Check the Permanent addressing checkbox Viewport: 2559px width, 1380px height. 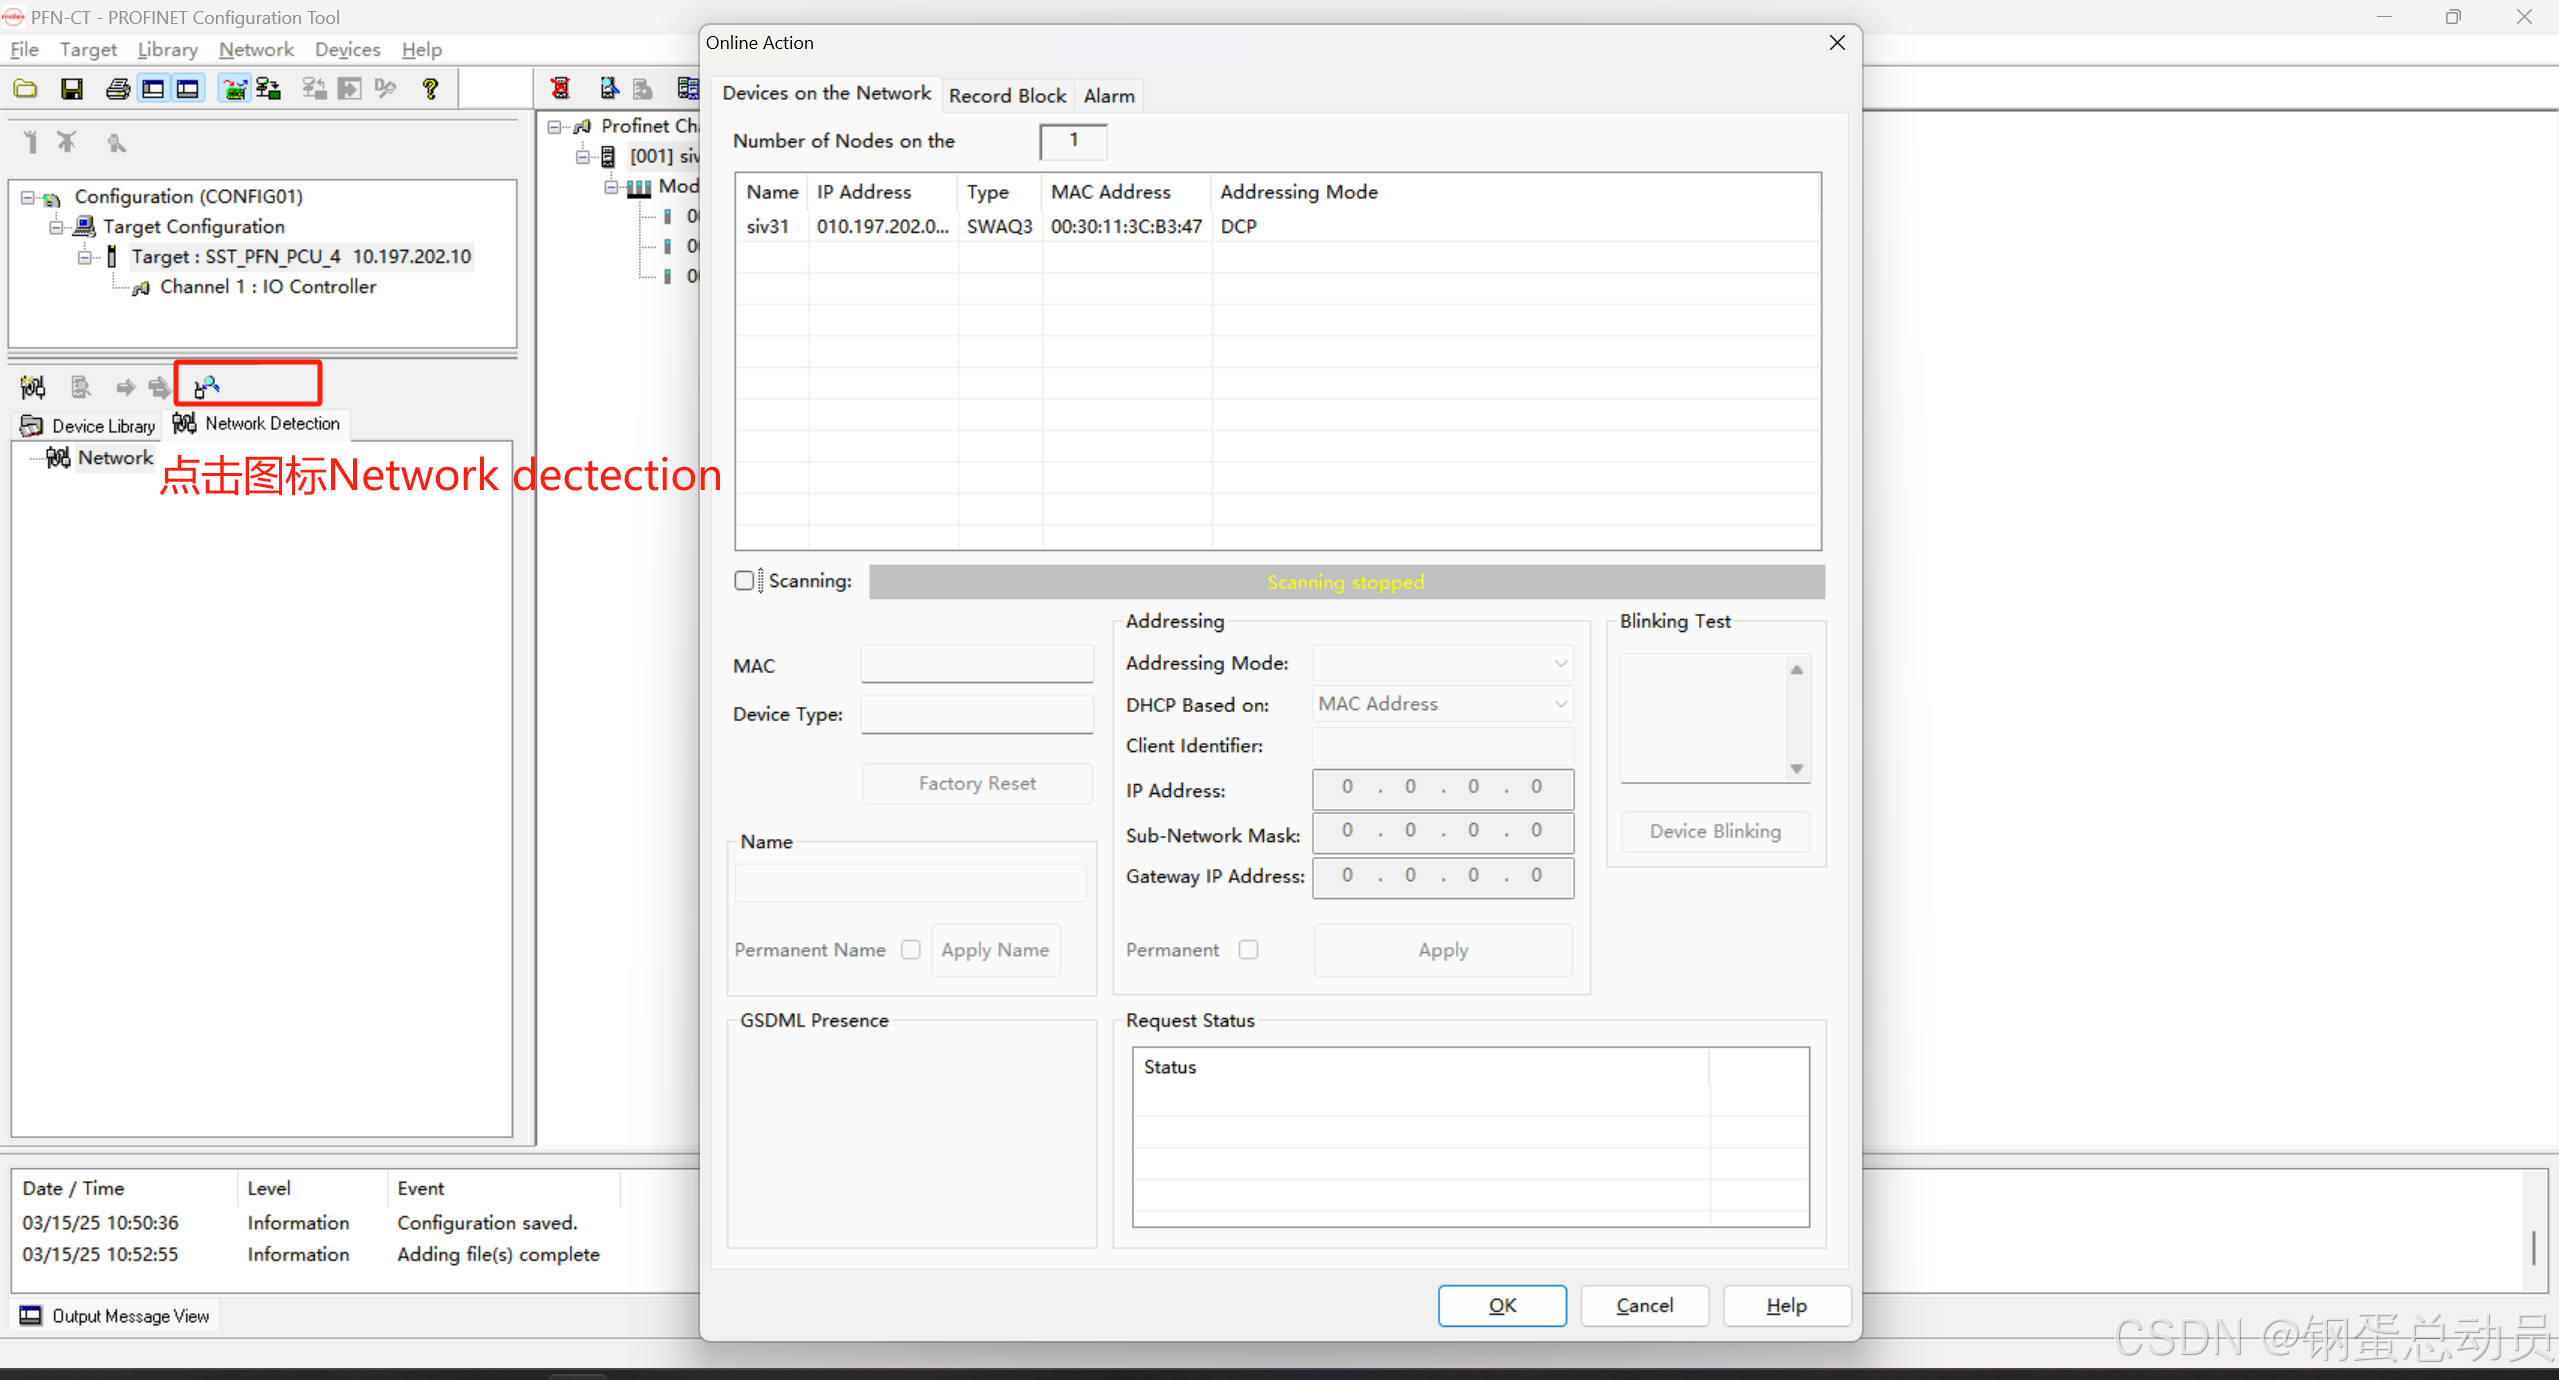point(1248,949)
